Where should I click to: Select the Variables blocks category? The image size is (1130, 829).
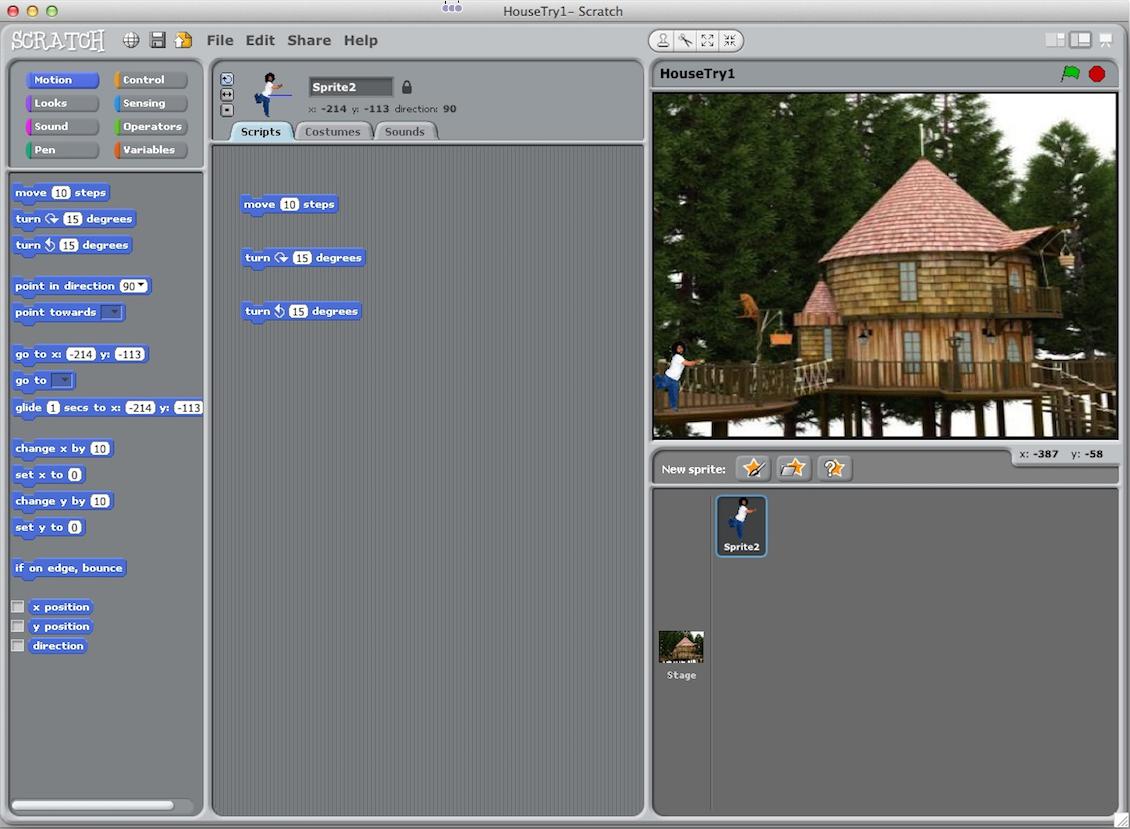(x=149, y=150)
